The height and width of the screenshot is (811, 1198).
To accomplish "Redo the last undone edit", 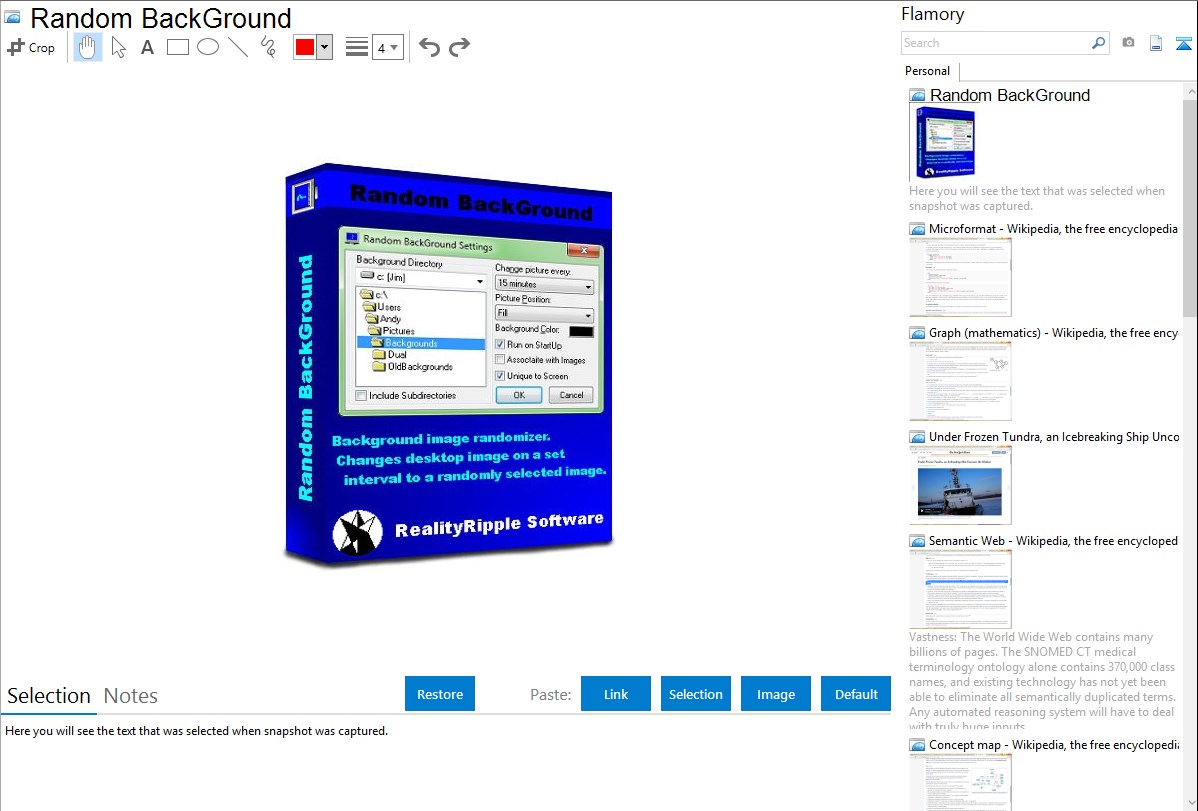I will tap(459, 47).
